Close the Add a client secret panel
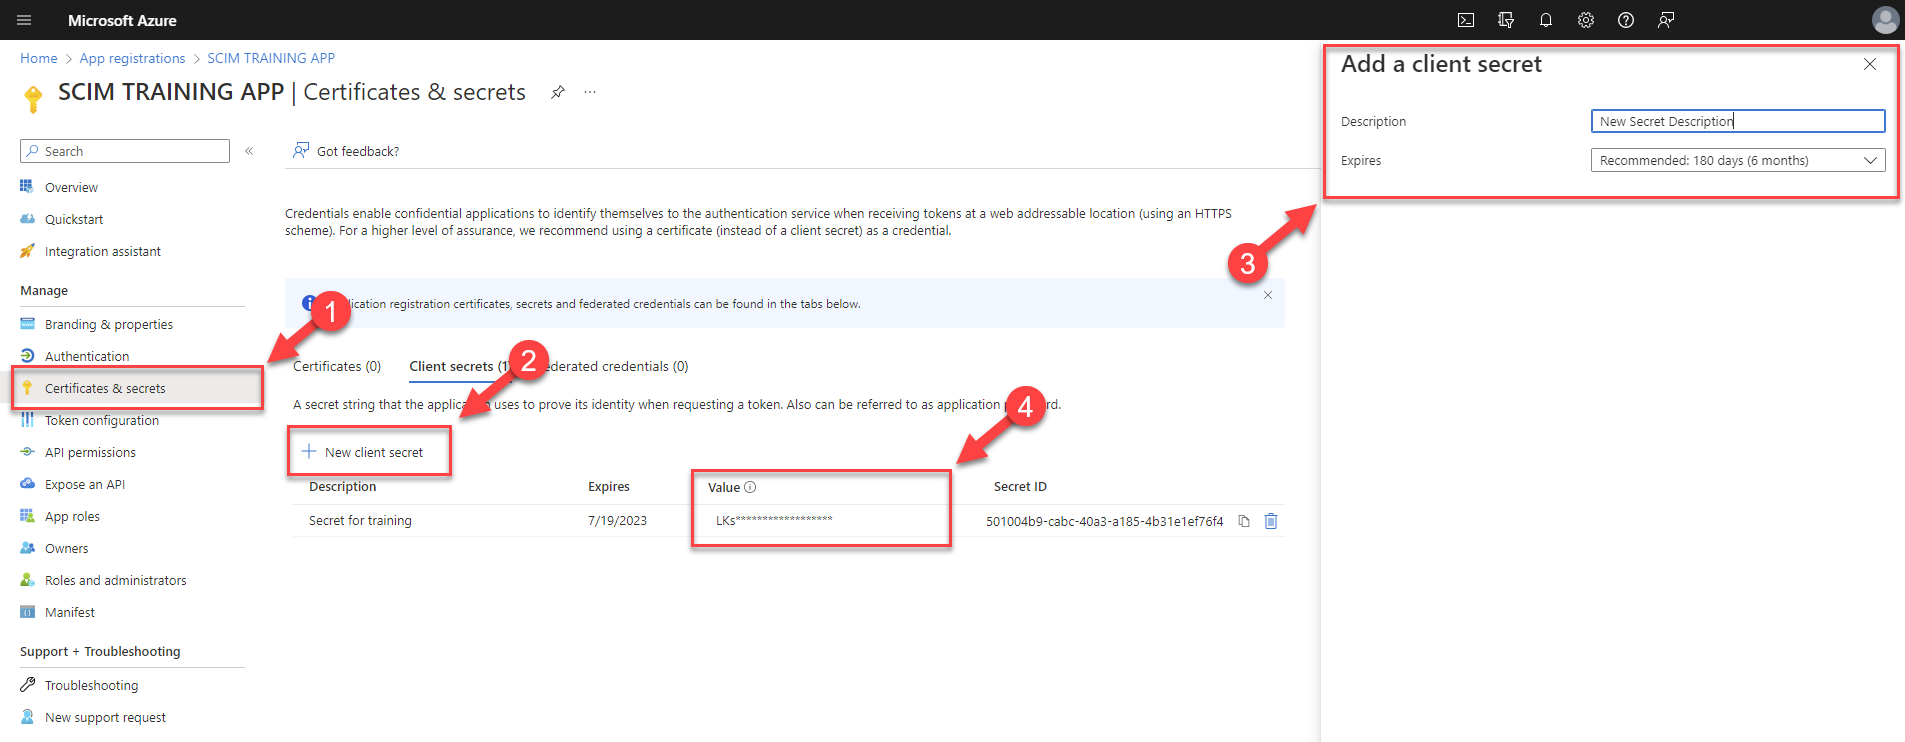 tap(1869, 64)
